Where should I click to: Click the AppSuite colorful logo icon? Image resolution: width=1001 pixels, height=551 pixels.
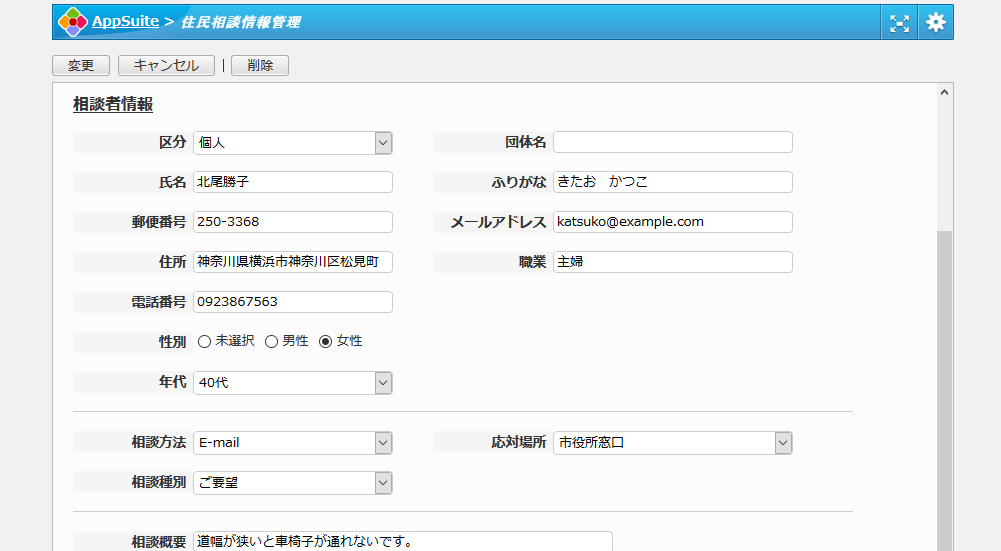[x=72, y=22]
